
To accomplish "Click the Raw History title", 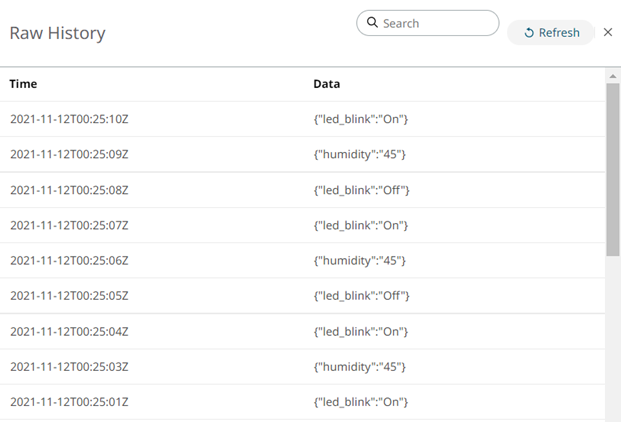I will pyautogui.click(x=57, y=33).
